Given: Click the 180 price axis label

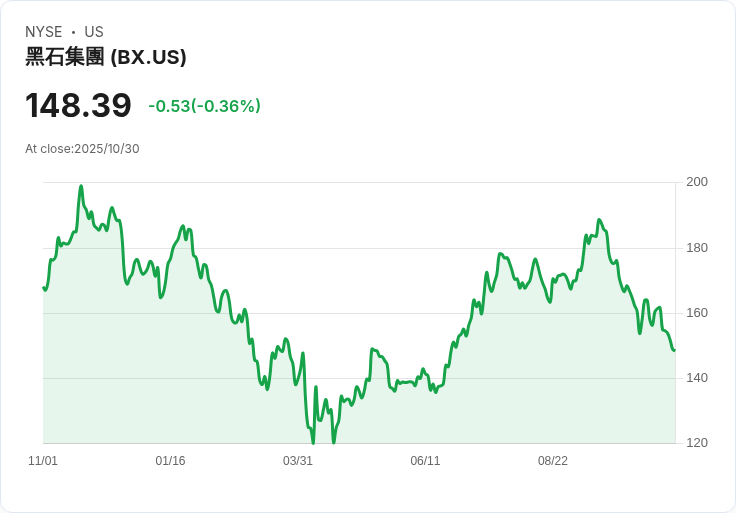Looking at the screenshot, I should tap(697, 248).
